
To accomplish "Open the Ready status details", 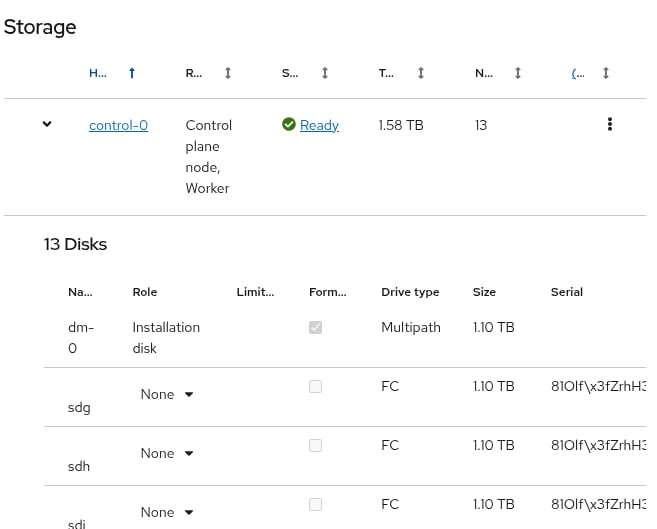I will click(319, 125).
